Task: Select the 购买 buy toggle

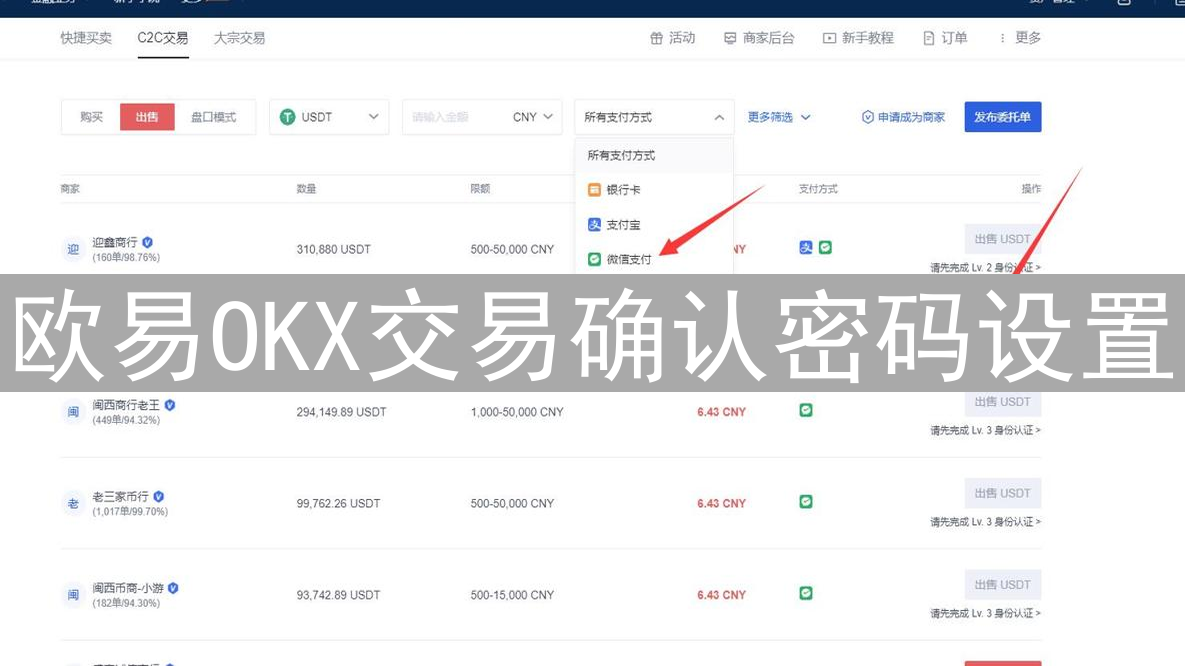Action: [91, 117]
